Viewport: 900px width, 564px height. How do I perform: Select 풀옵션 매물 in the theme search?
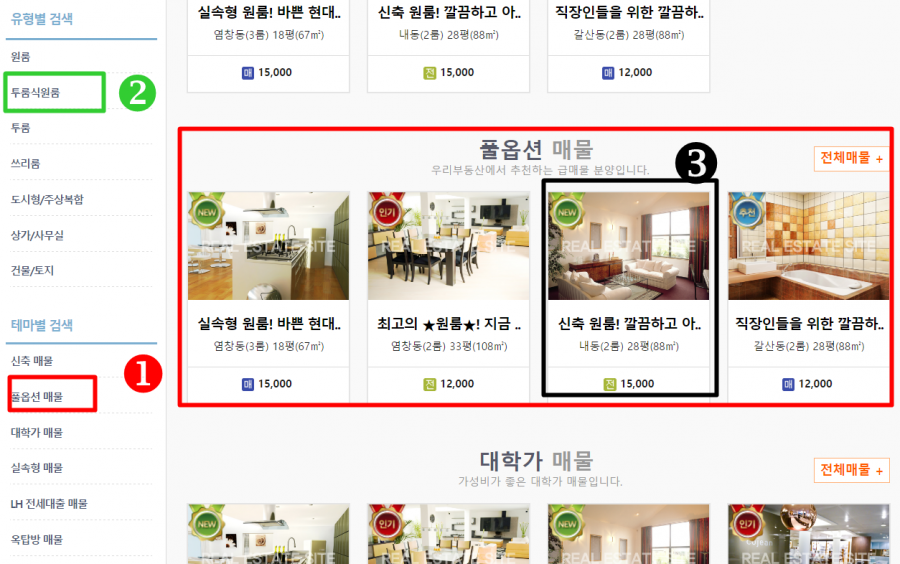[x=37, y=396]
